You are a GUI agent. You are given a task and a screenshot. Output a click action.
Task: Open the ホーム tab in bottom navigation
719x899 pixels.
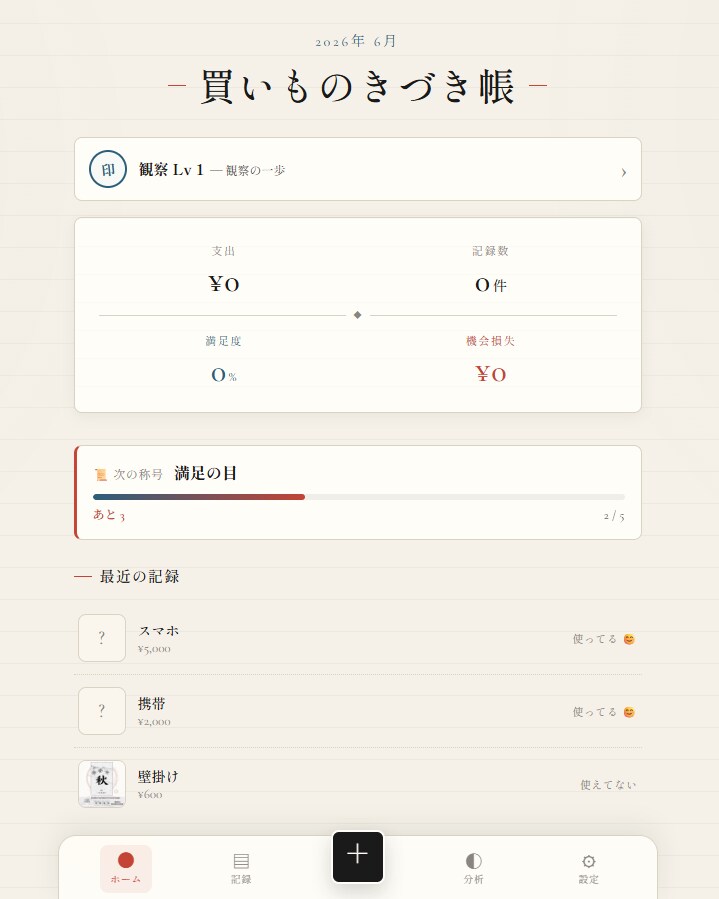[126, 868]
